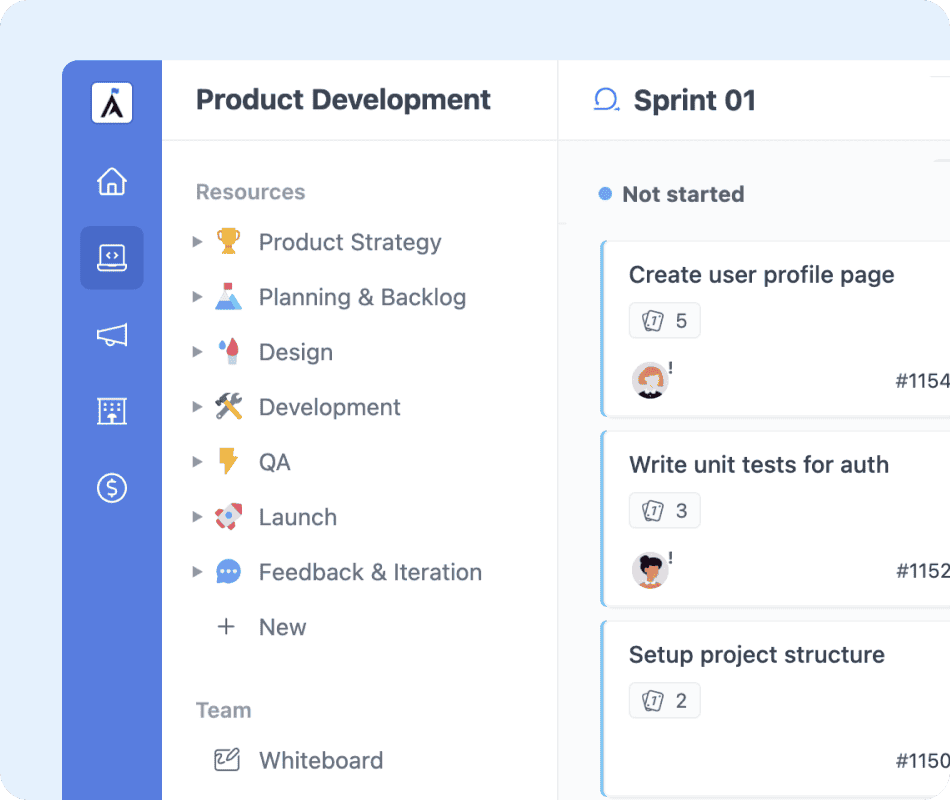
Task: Select the Launch resource item
Action: coord(297,517)
